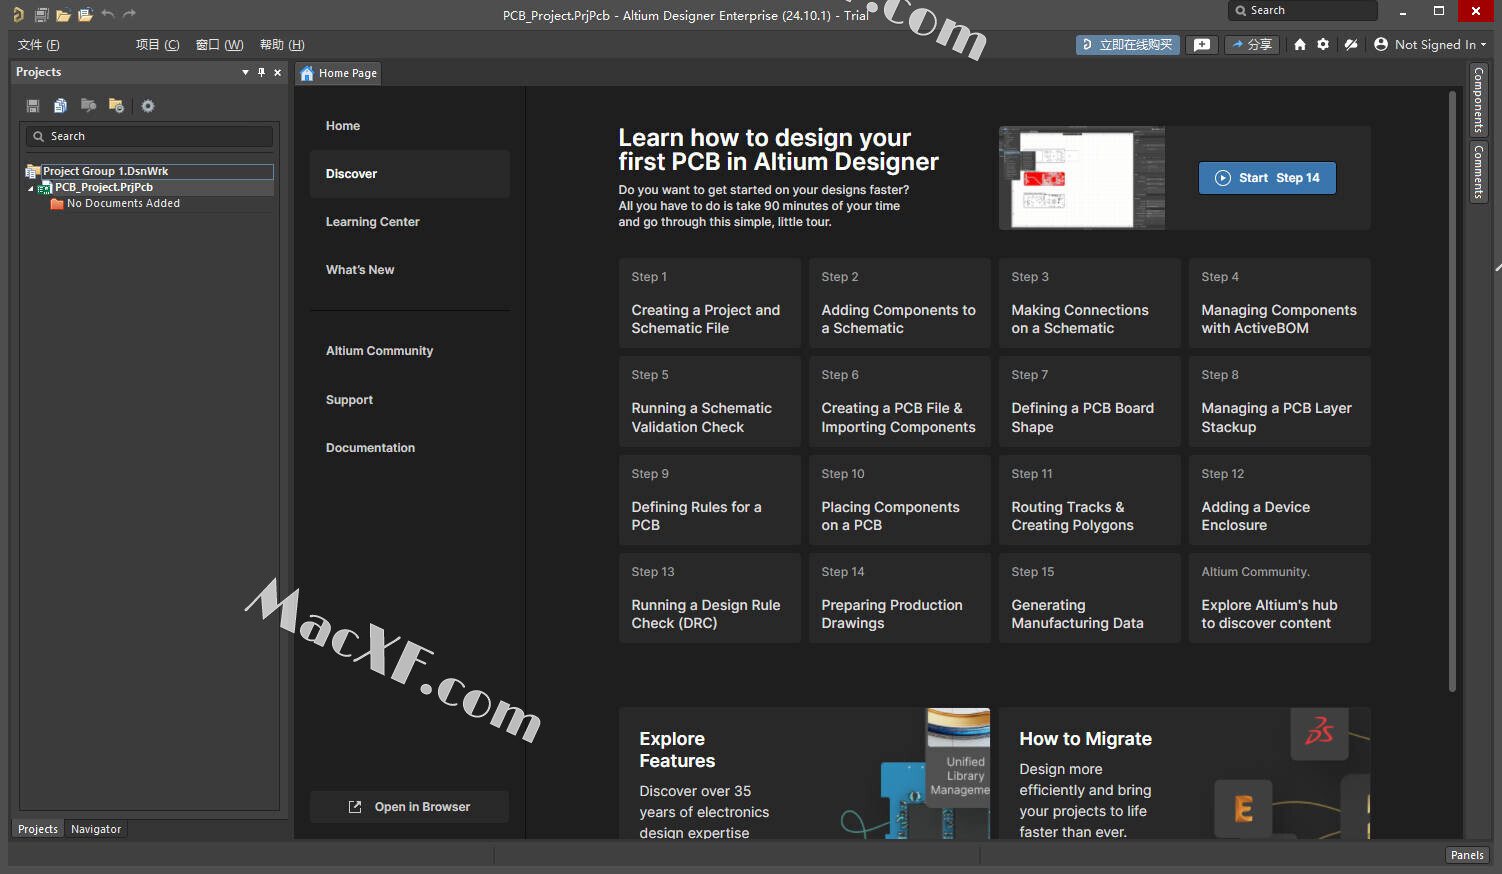
Task: Open the 项目 (C) menu
Action: pyautogui.click(x=158, y=45)
